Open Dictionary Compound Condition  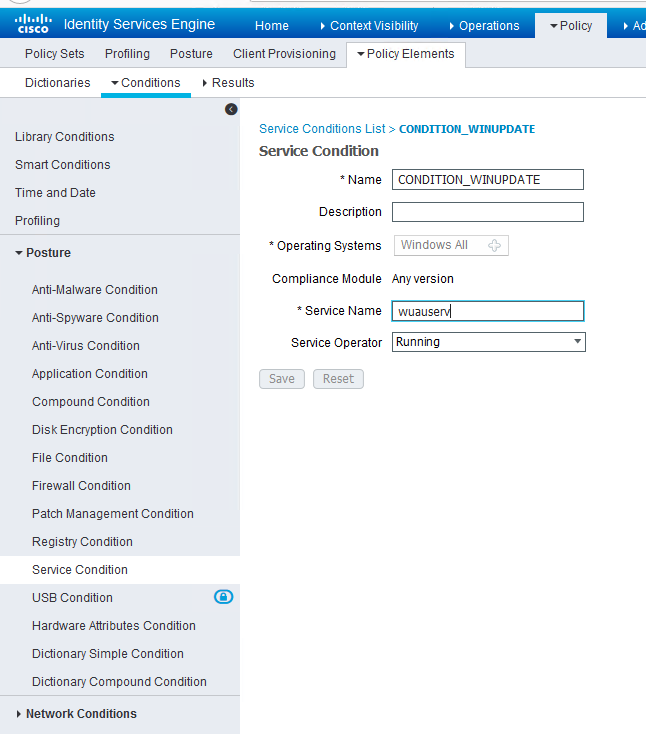coord(119,682)
